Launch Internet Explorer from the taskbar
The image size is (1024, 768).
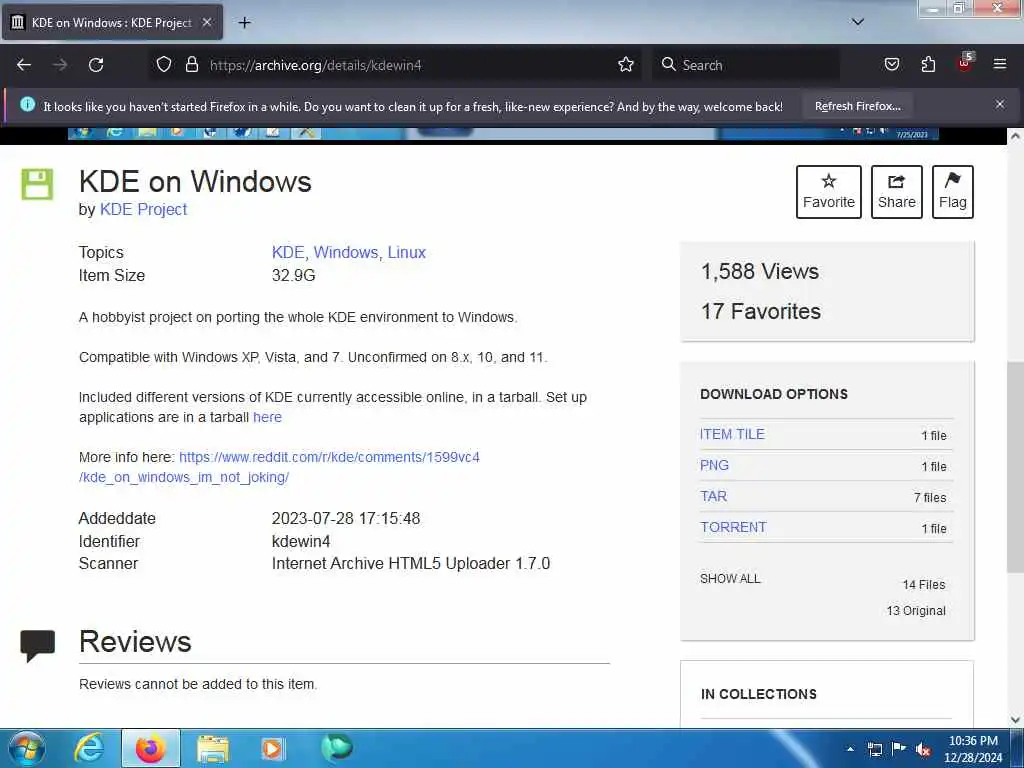(89, 748)
